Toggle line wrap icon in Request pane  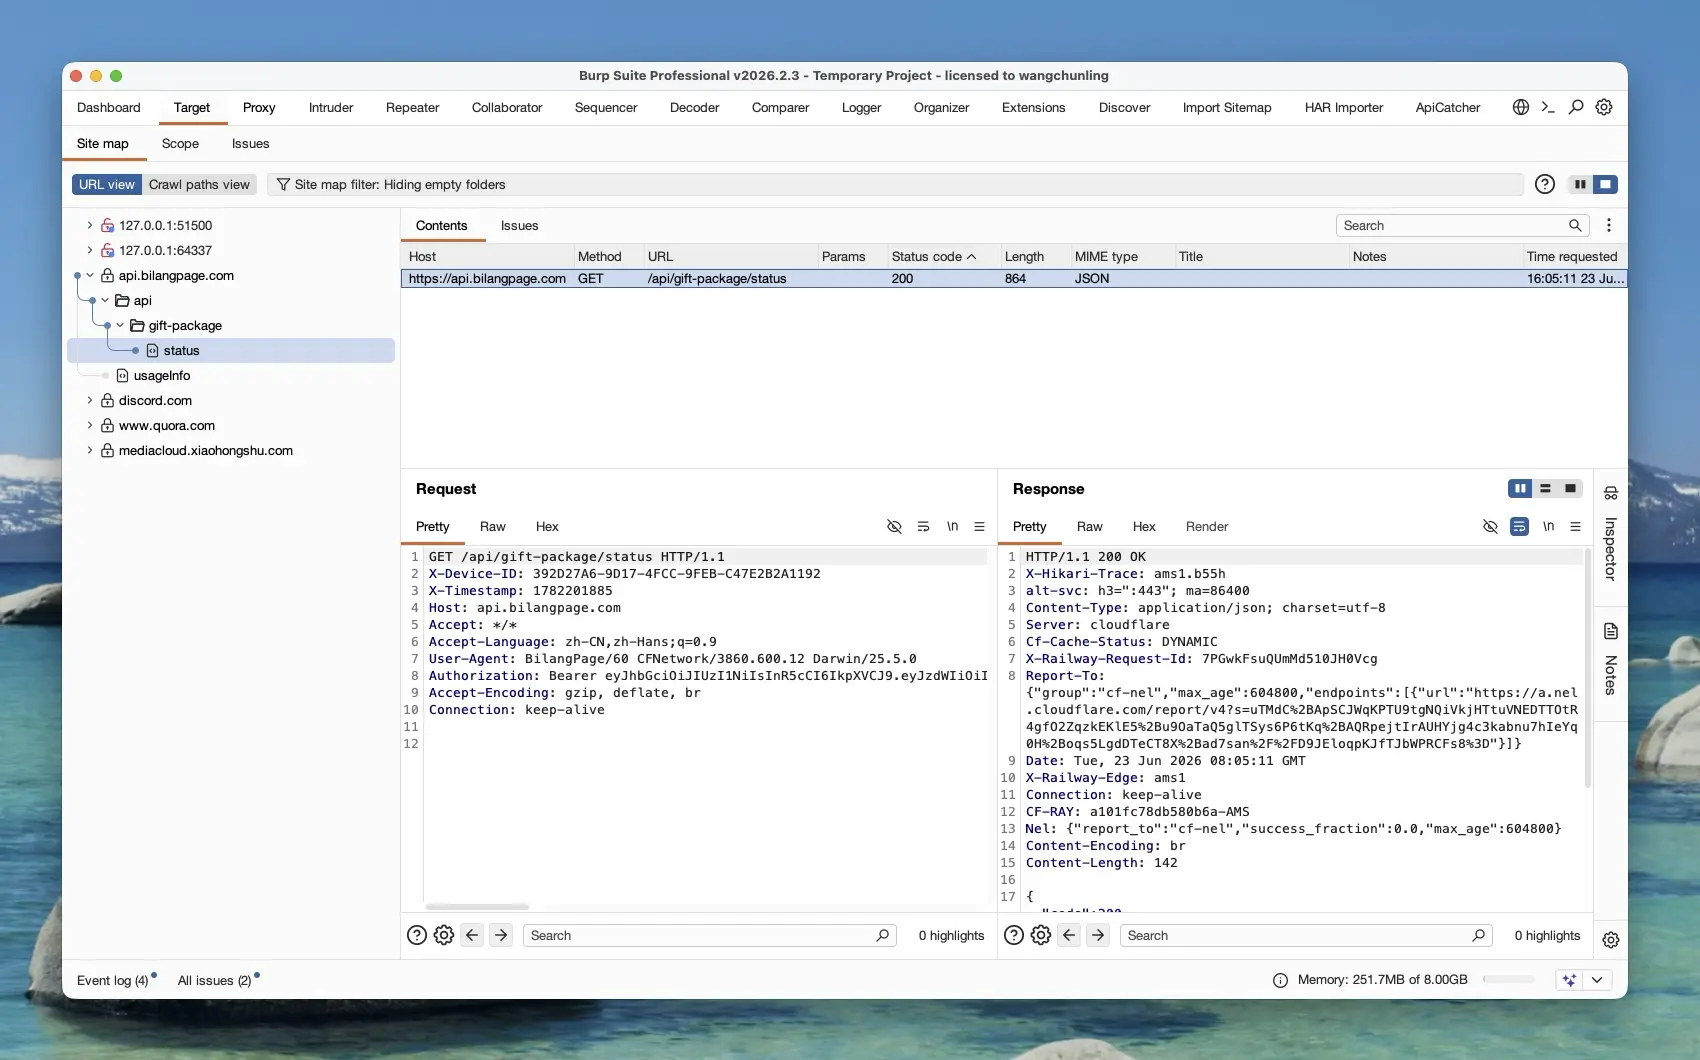tap(923, 526)
